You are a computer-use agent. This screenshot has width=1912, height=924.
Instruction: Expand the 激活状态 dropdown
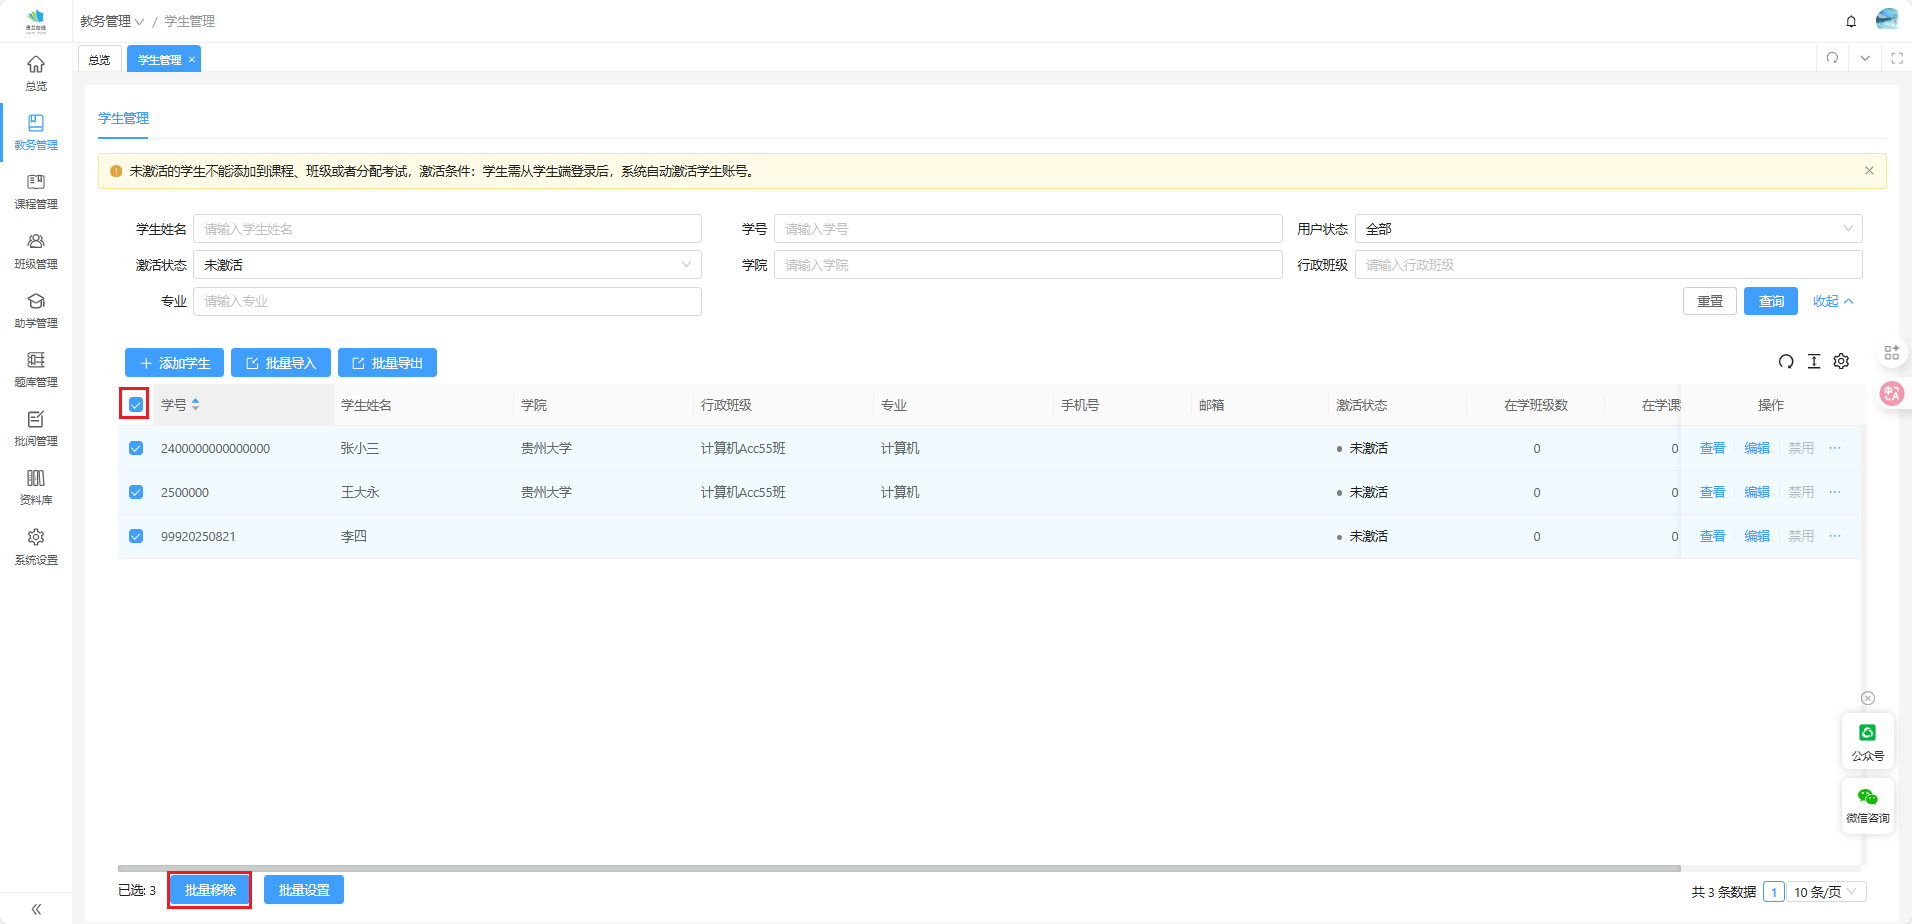[447, 265]
